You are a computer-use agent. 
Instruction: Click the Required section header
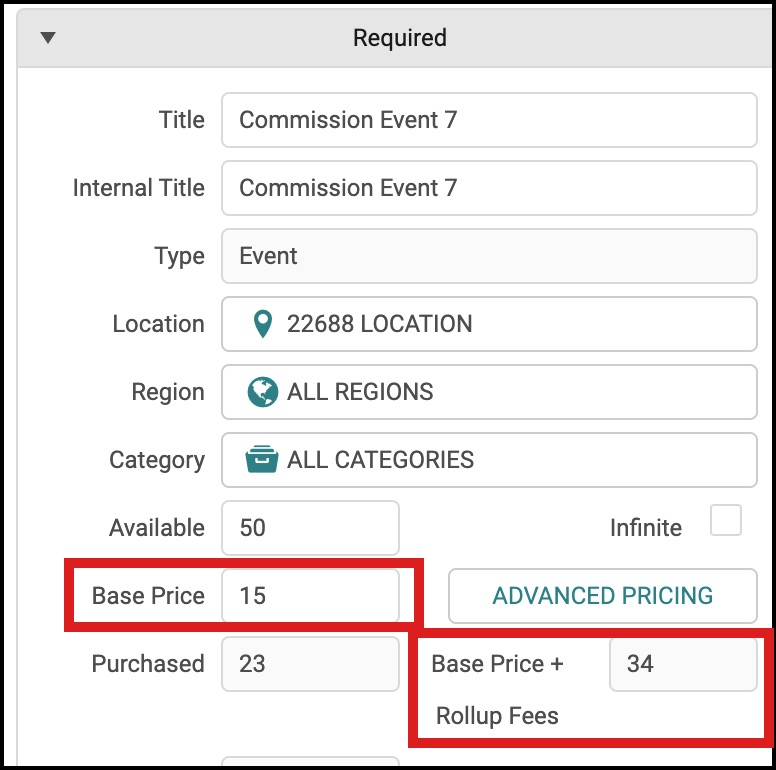tap(399, 38)
